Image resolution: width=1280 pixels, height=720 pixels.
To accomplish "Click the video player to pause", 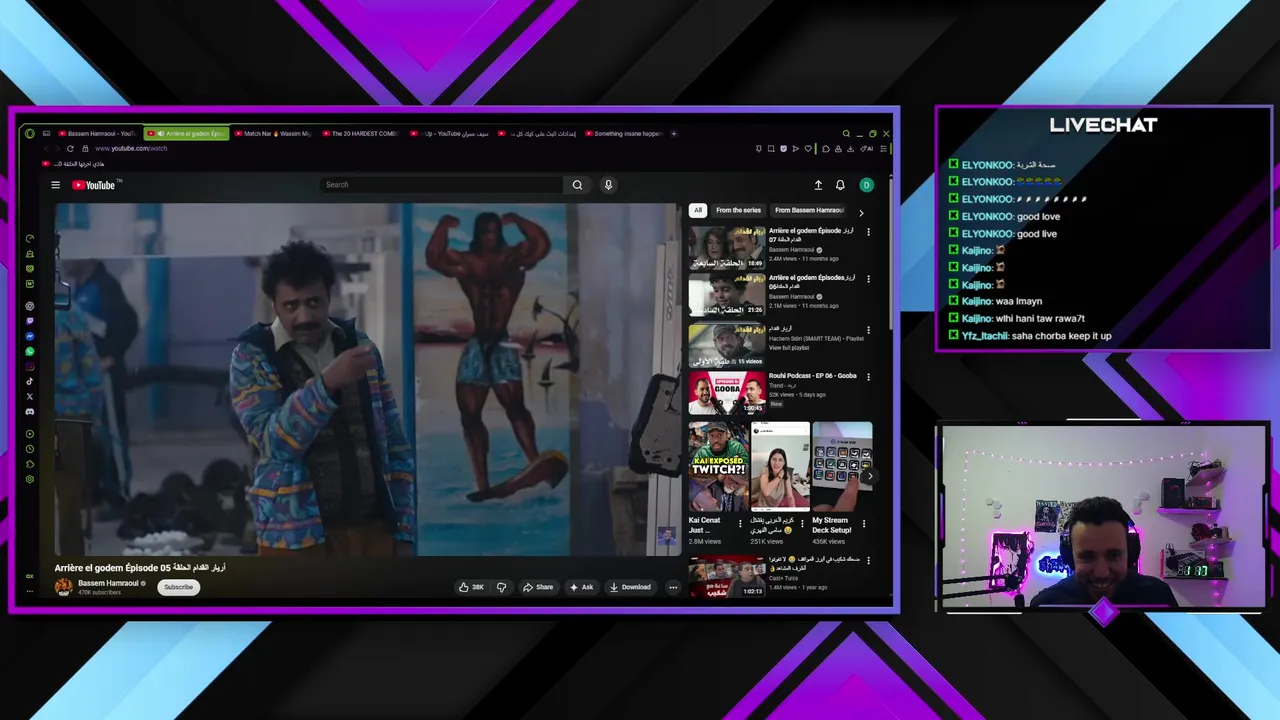I will [367, 379].
